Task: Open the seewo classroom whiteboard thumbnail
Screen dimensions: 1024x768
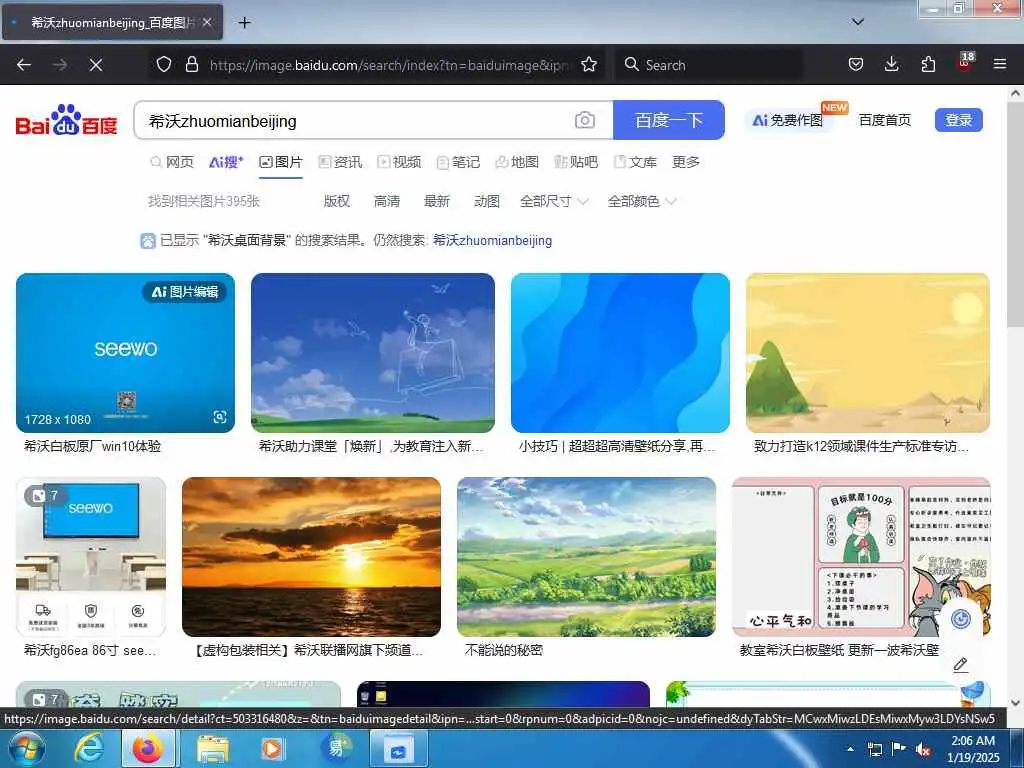Action: point(91,556)
